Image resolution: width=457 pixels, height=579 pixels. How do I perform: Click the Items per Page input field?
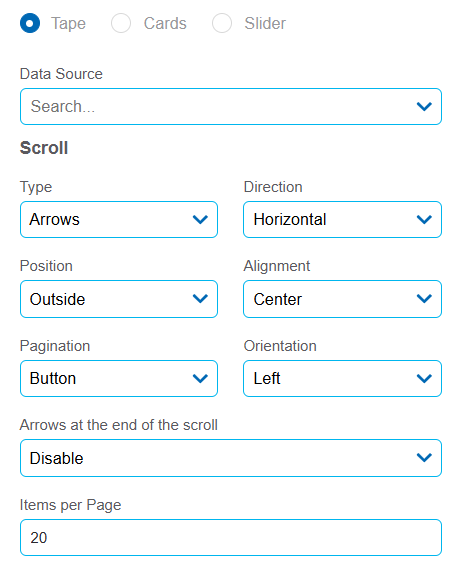pyautogui.click(x=231, y=538)
